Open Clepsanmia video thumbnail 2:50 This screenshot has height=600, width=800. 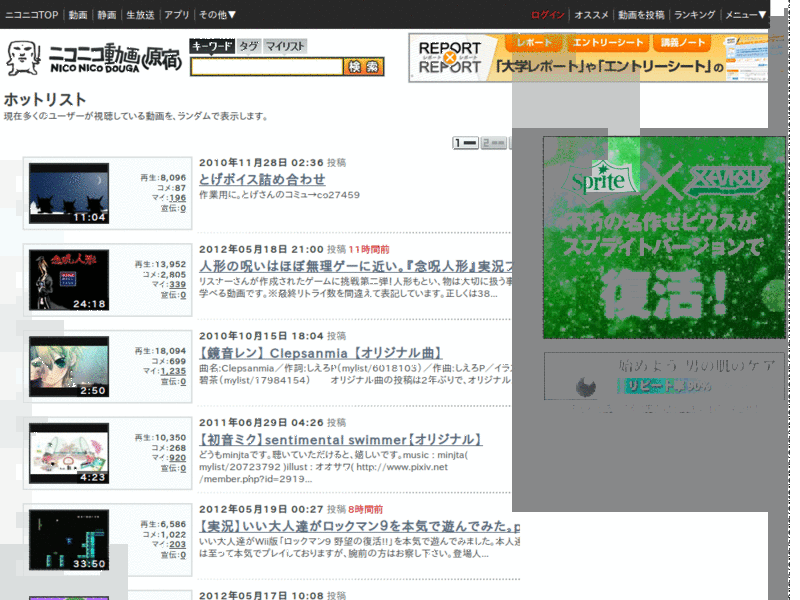coord(69,367)
